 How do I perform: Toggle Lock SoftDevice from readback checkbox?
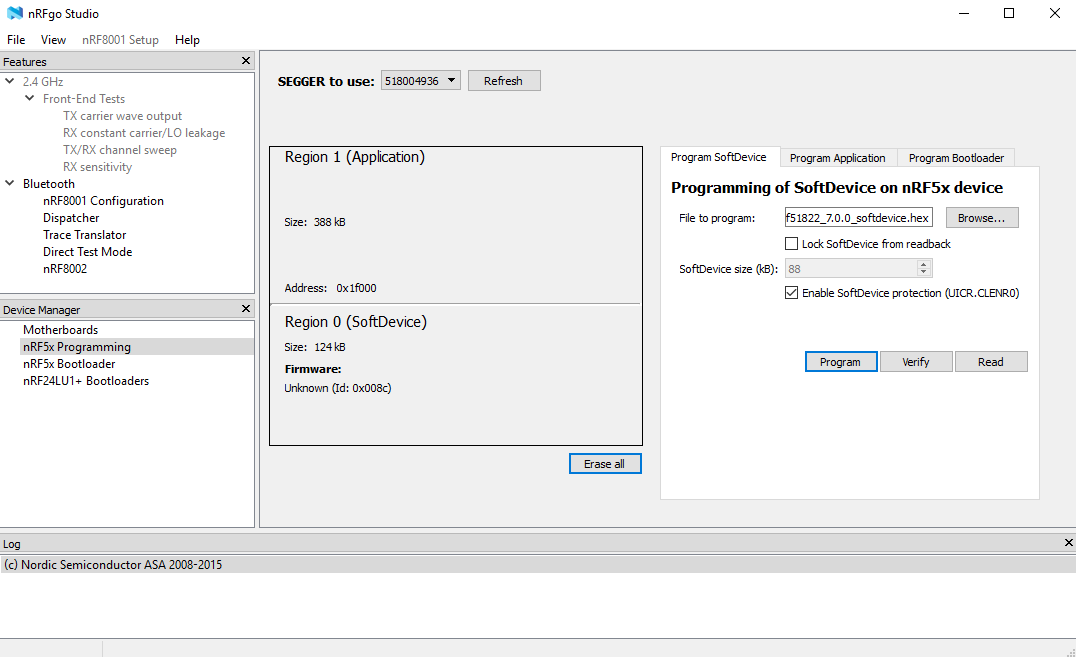click(791, 244)
